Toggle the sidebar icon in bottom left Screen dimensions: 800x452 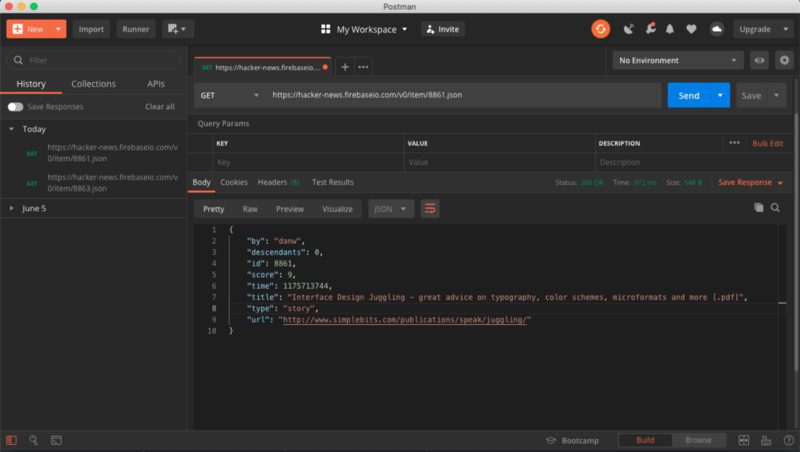12,440
